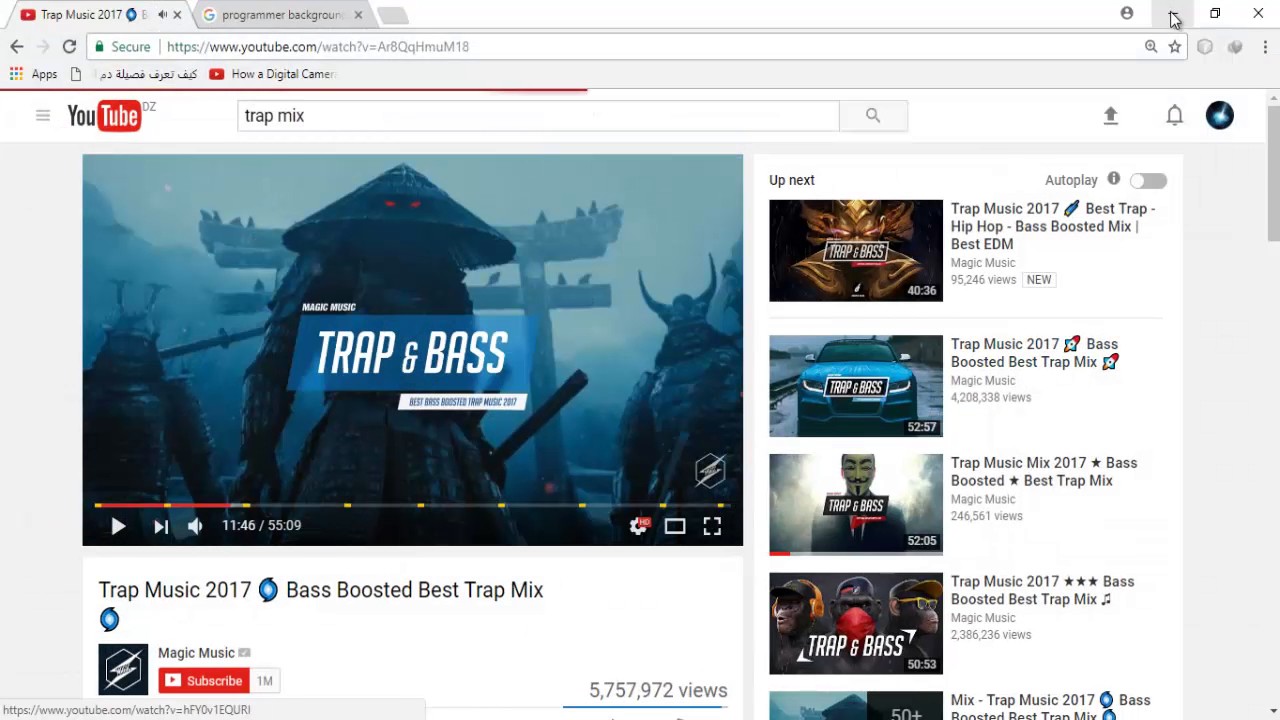
Task: Play the Trap & Bass video
Action: tap(118, 526)
